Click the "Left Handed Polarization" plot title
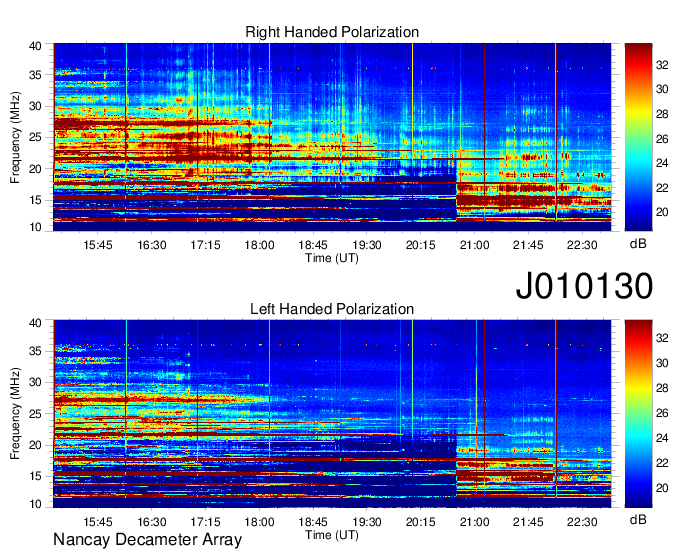Viewport: 680px width, 552px height. [332, 309]
